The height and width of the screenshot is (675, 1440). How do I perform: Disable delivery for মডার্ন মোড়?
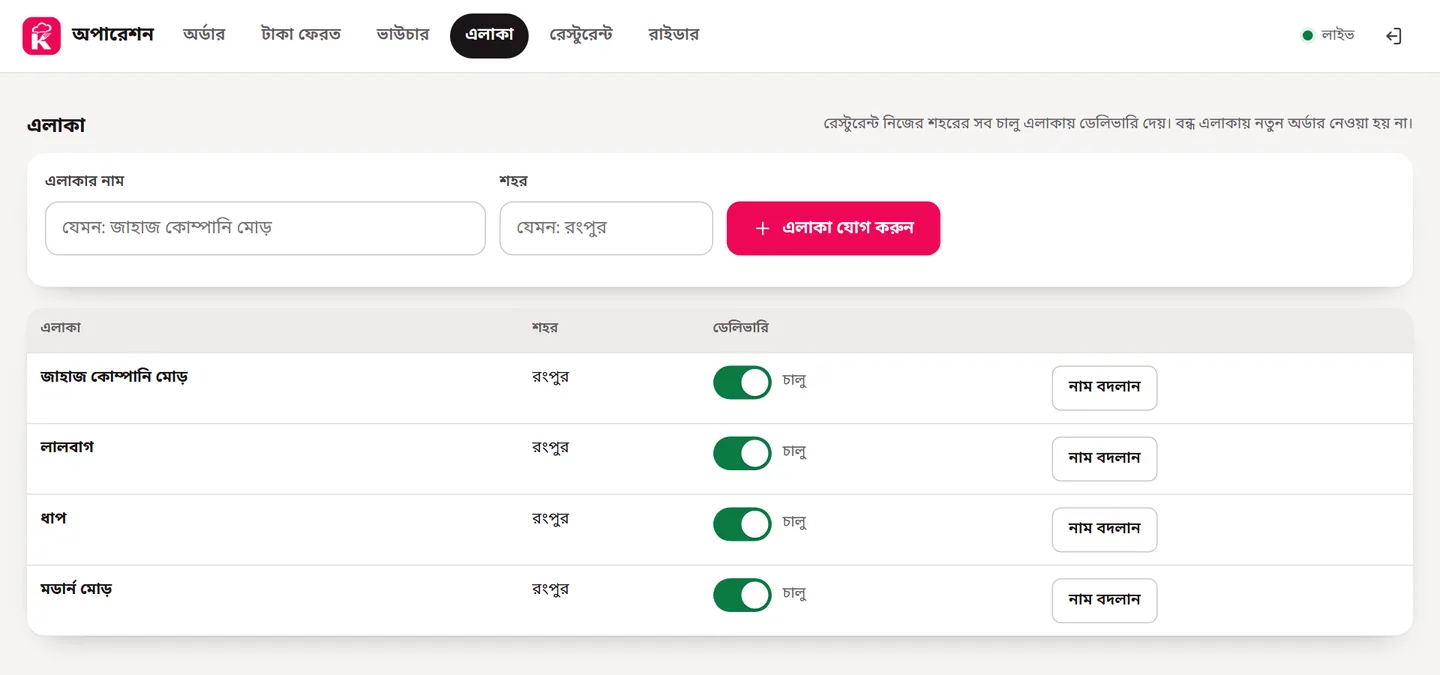pyautogui.click(x=742, y=595)
